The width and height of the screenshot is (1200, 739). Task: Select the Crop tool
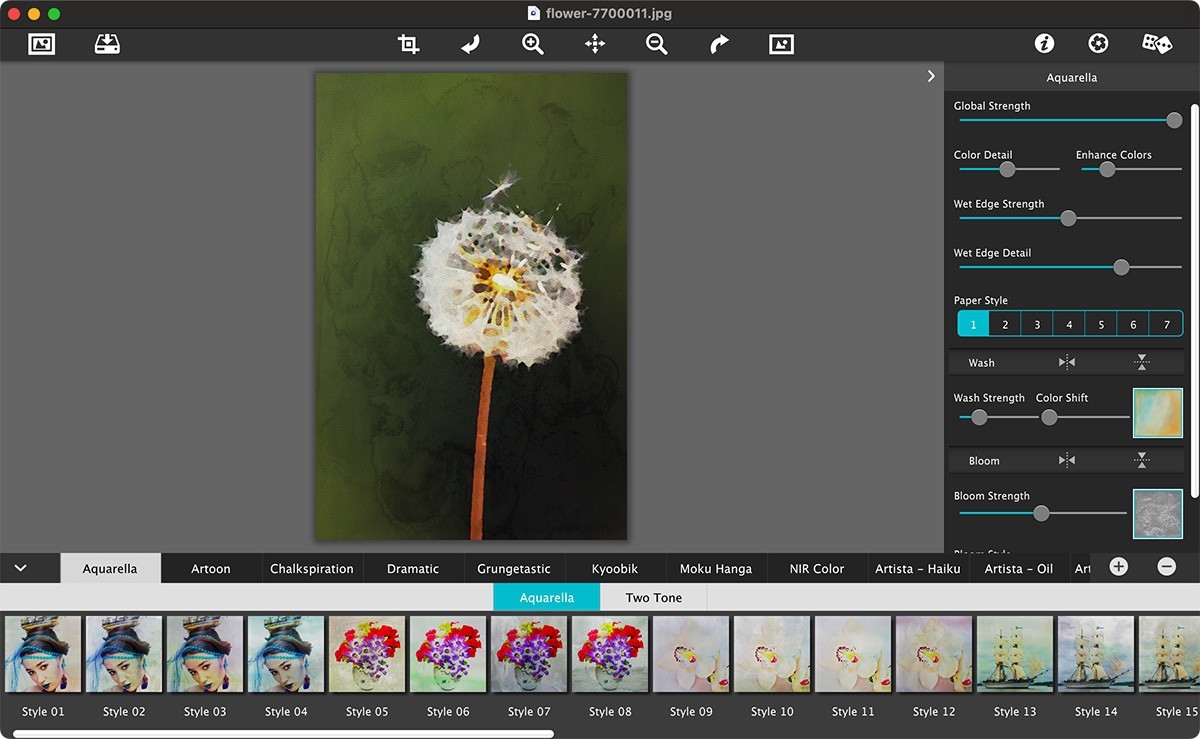coord(407,43)
